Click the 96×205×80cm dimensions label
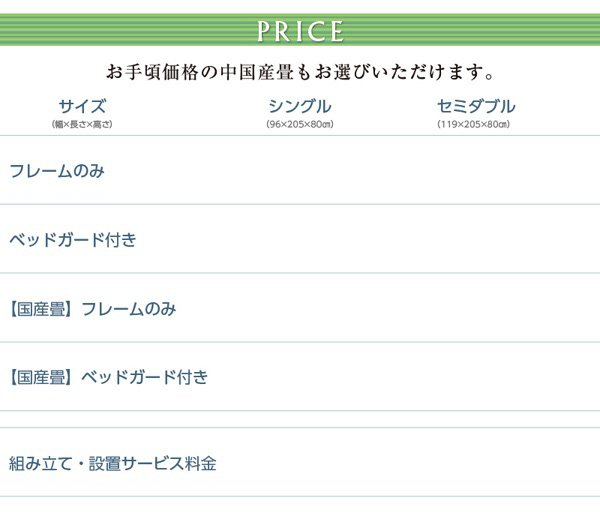The height and width of the screenshot is (516, 600). (x=299, y=124)
